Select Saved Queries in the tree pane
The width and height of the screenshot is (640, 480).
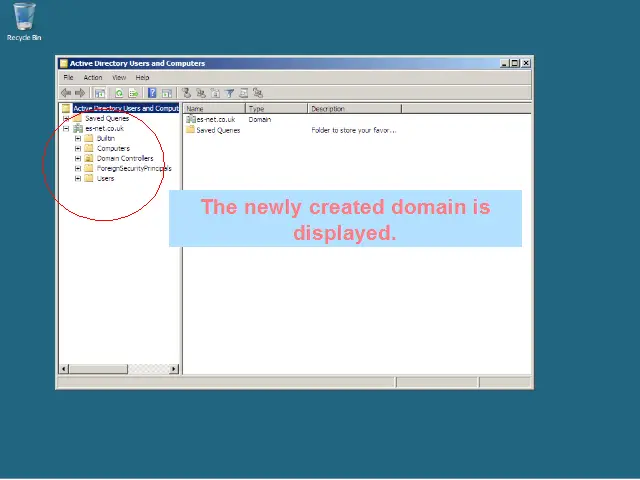(107, 118)
